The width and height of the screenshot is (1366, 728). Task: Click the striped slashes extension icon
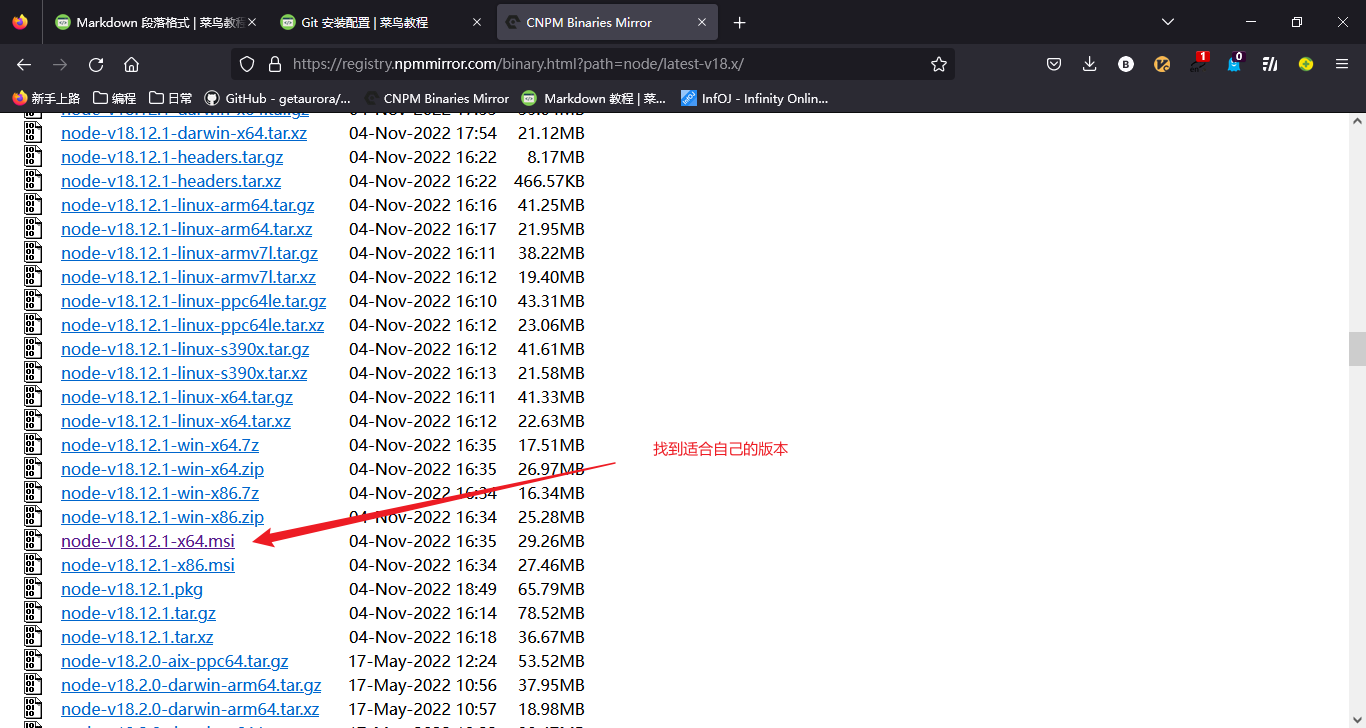pos(1270,64)
